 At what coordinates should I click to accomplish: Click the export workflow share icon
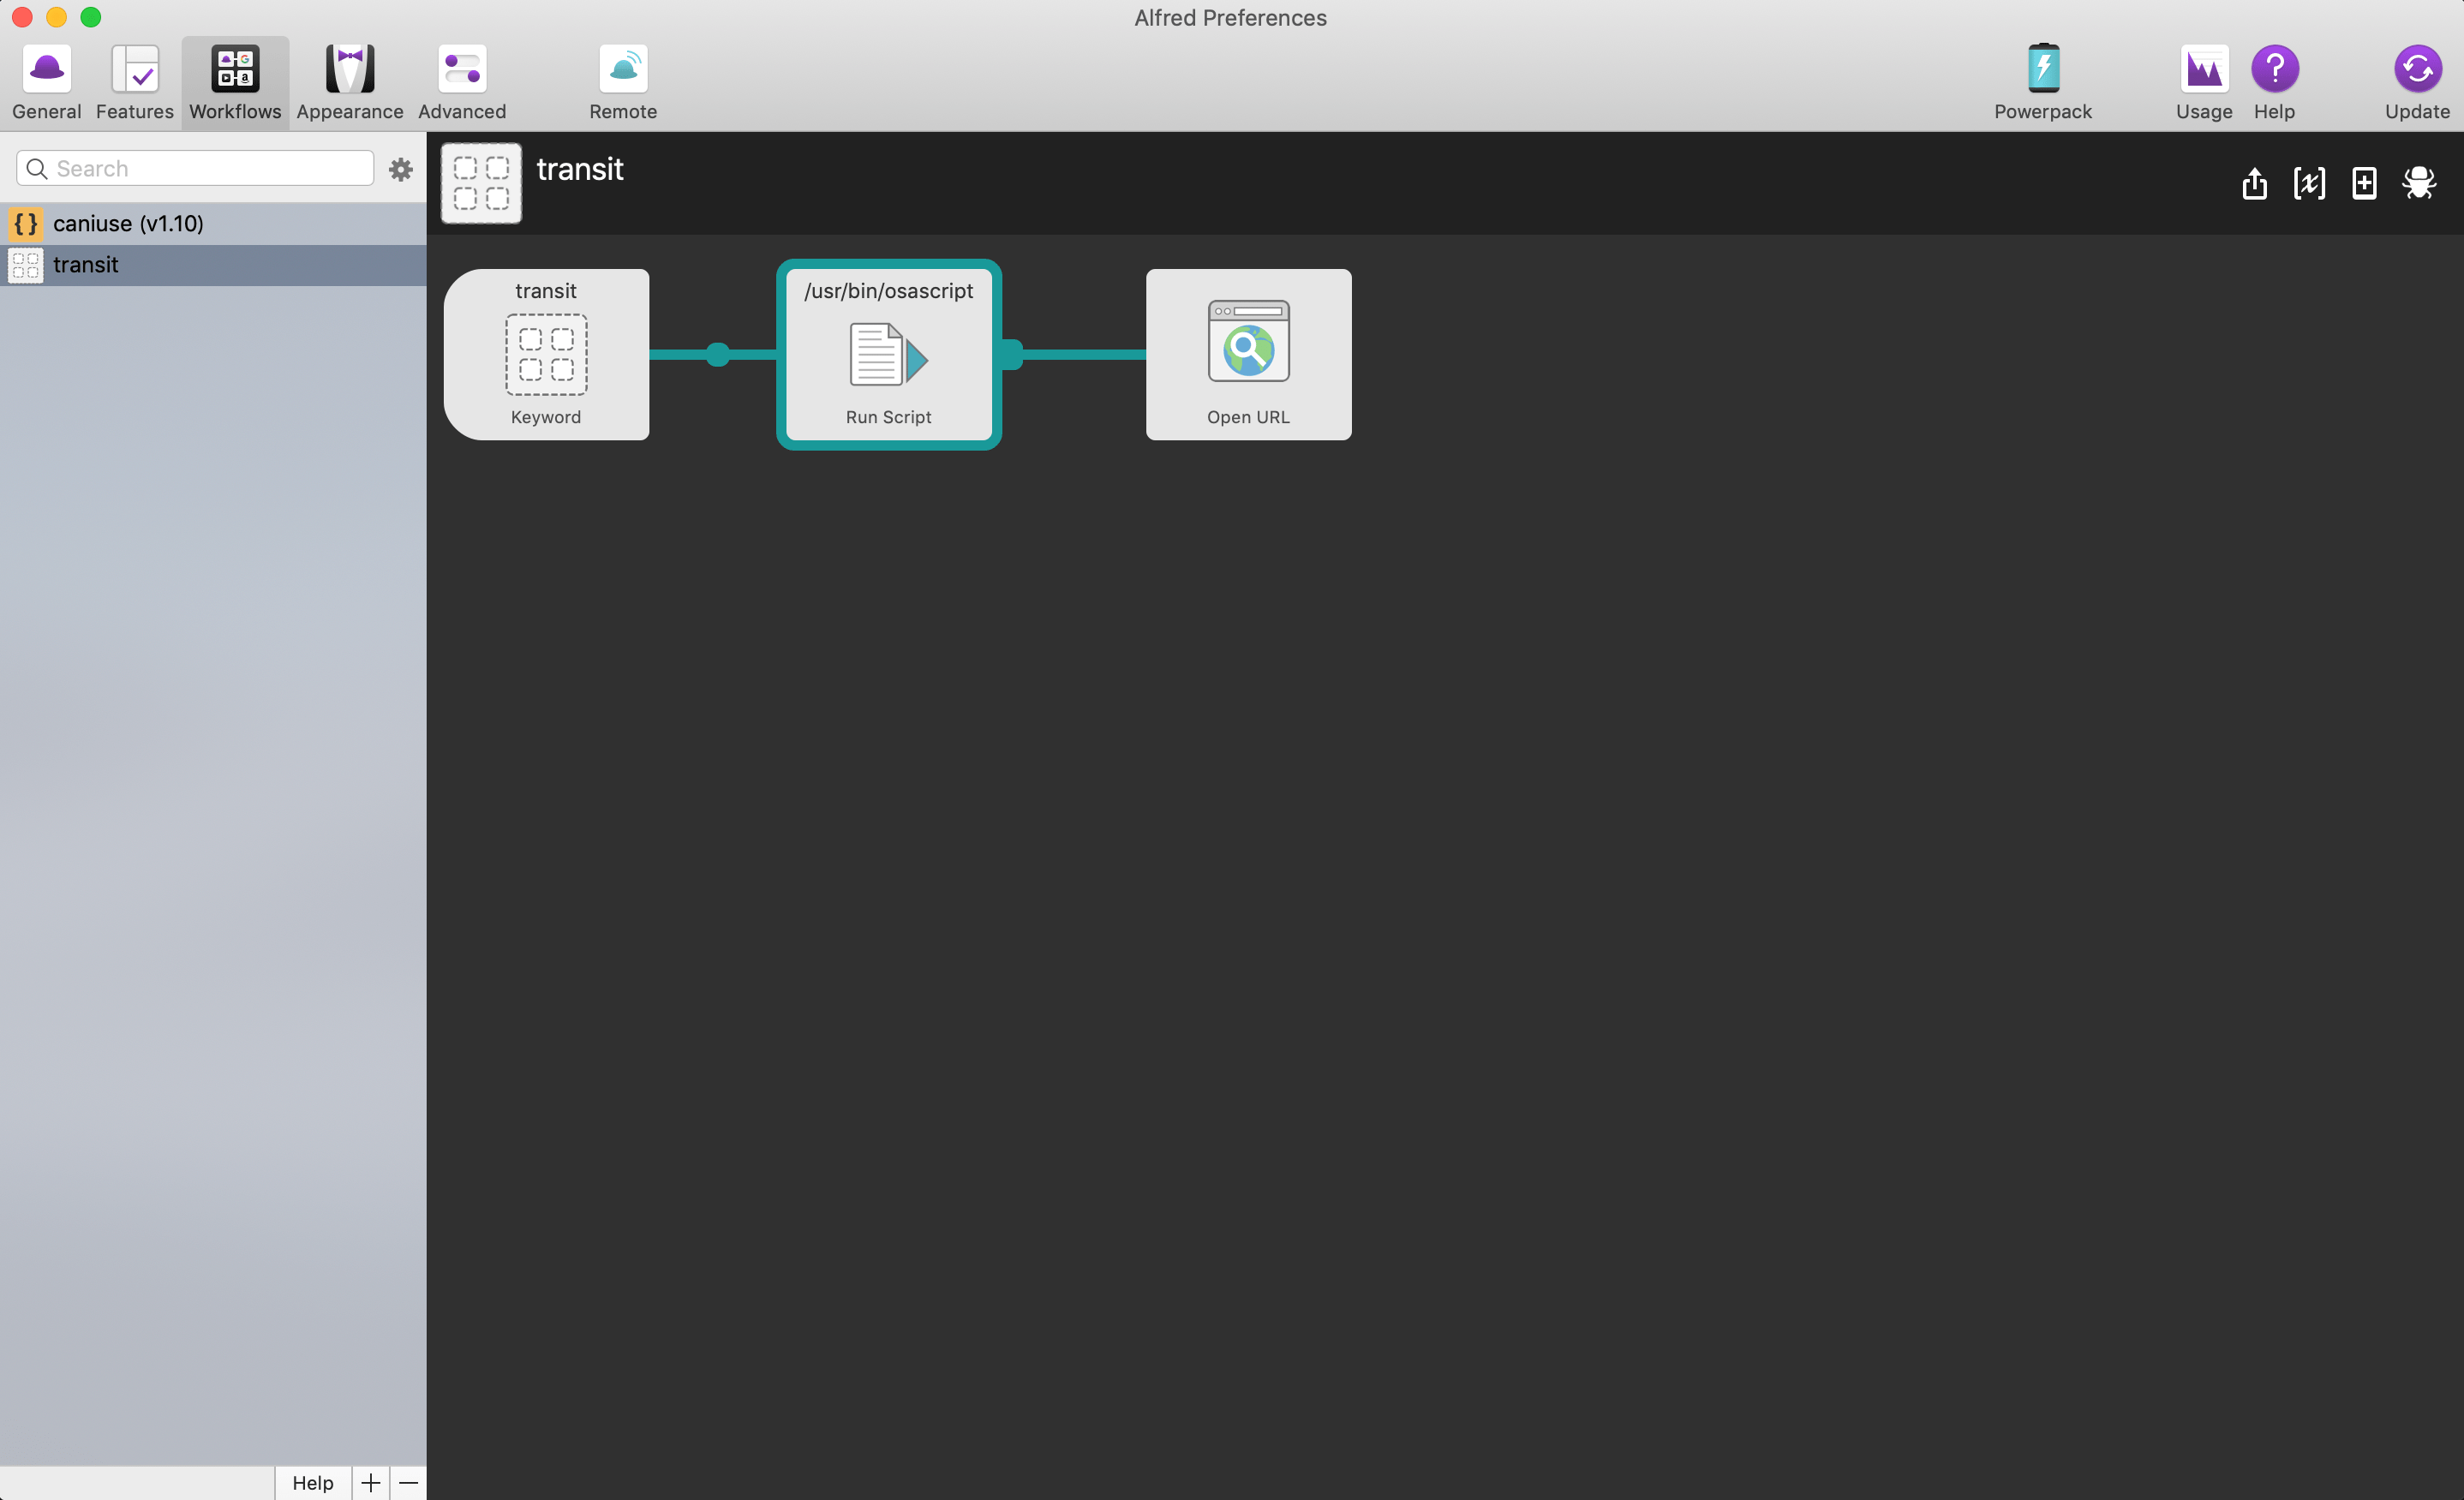[2254, 183]
